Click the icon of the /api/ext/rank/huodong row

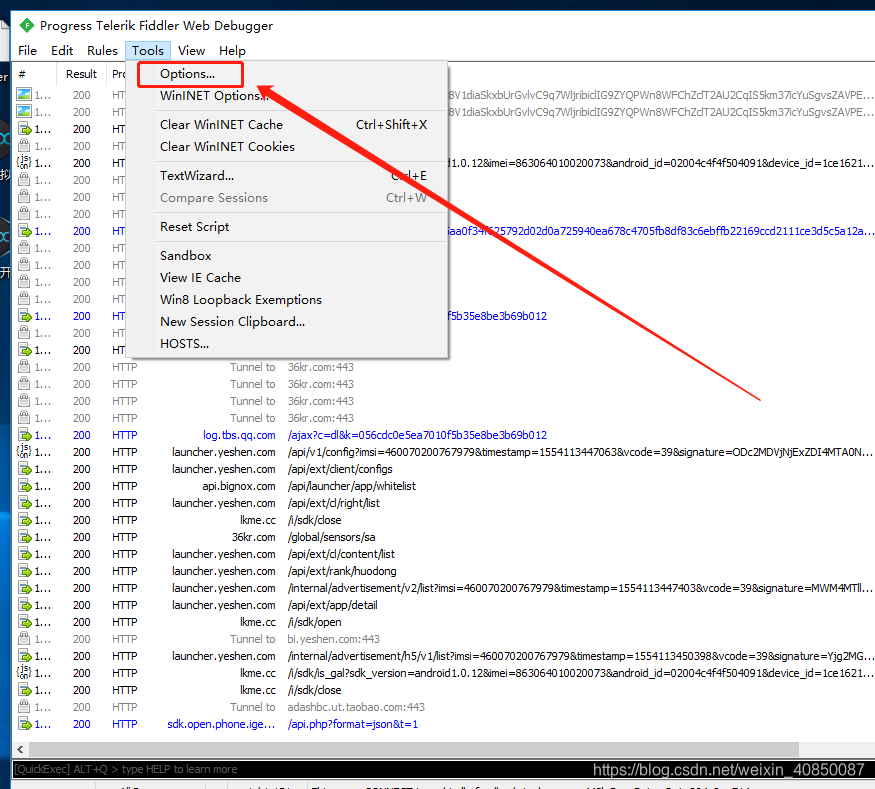tap(25, 571)
